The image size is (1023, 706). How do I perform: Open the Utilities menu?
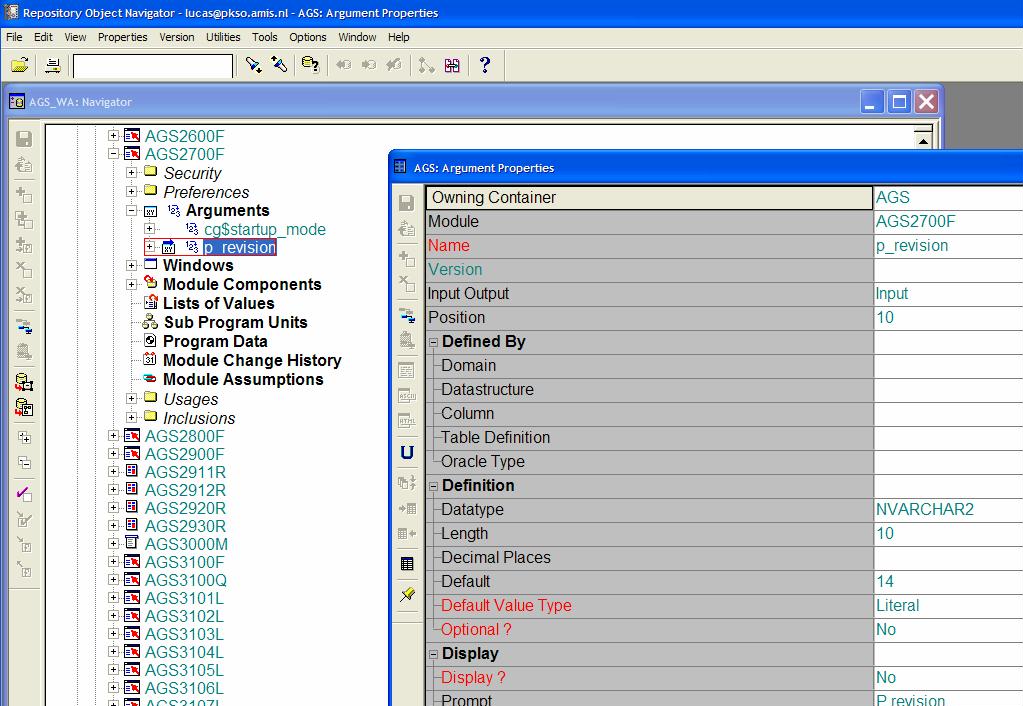tap(223, 37)
